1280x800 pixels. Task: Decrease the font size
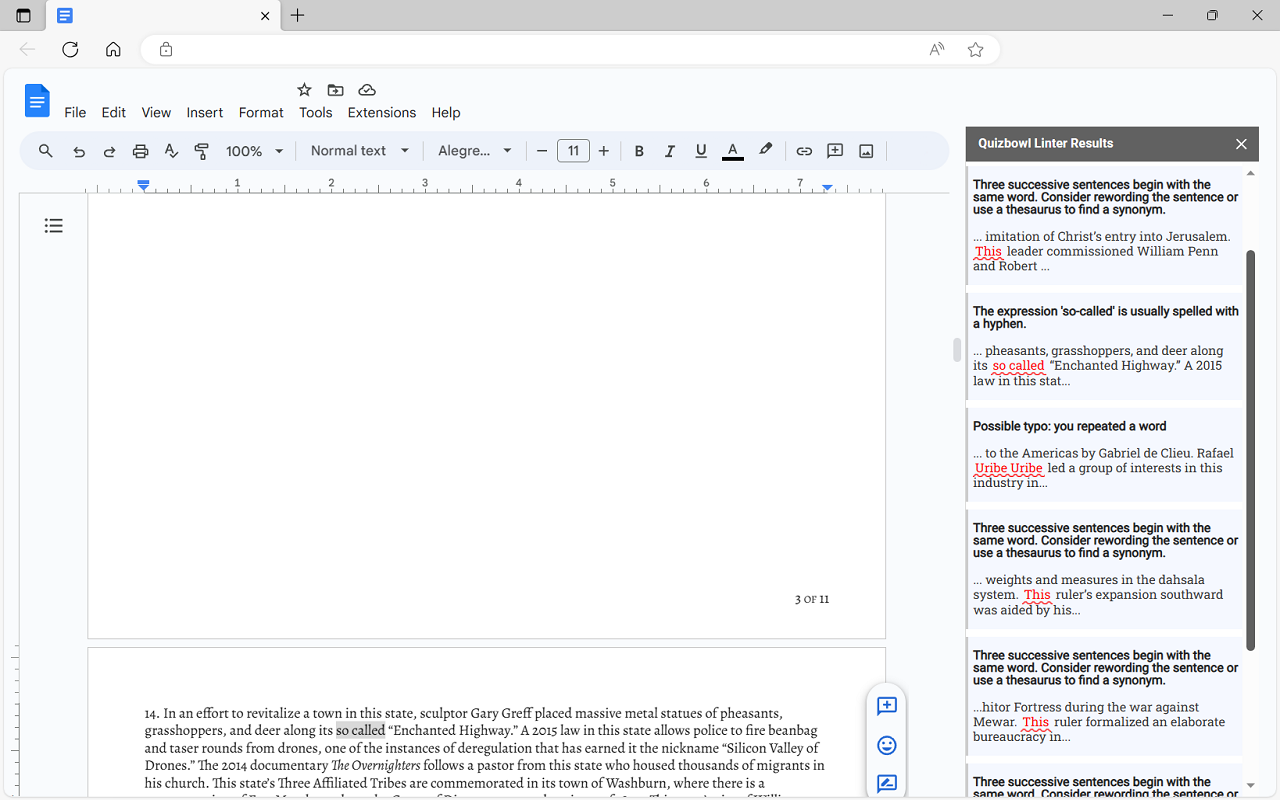click(542, 151)
